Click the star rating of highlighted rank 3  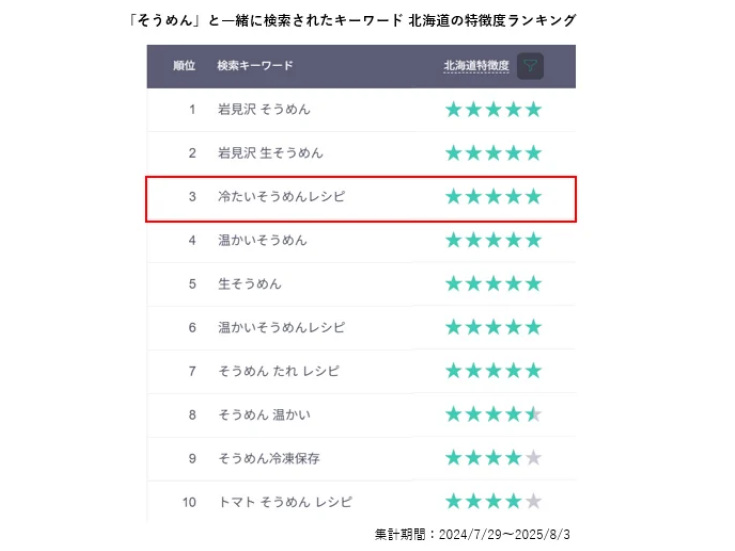494,197
